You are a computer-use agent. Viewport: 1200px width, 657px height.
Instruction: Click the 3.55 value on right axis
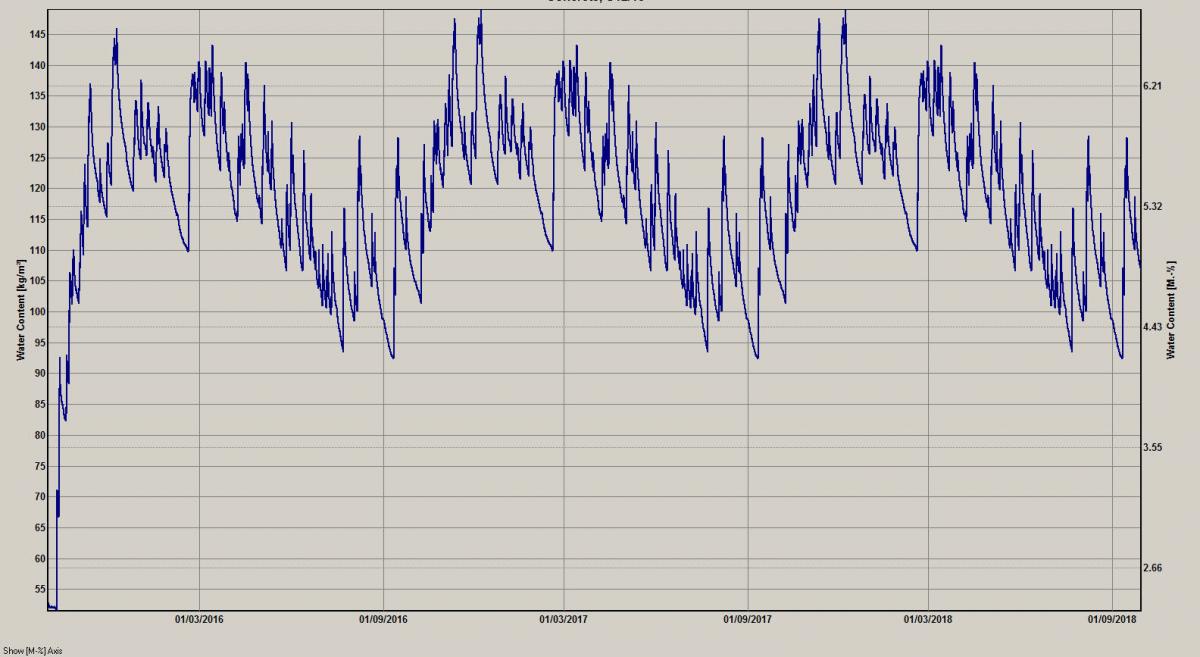pyautogui.click(x=1152, y=448)
